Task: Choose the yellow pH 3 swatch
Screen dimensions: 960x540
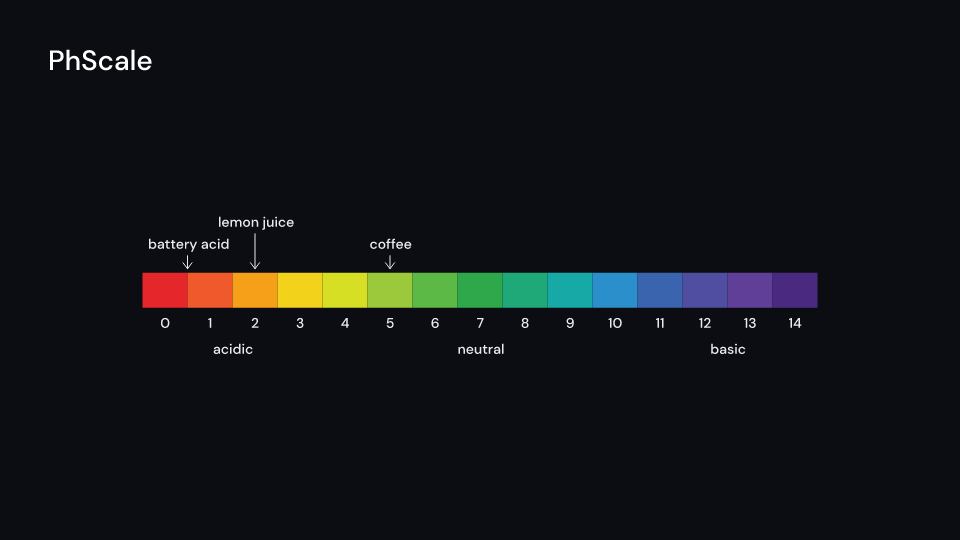Action: pyautogui.click(x=300, y=290)
